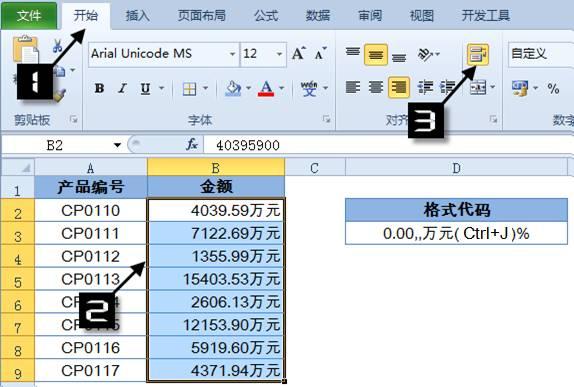This screenshot has height=387, width=574.
Task: Expand the phonetic guide dropdown arrow
Action: [x=325, y=89]
